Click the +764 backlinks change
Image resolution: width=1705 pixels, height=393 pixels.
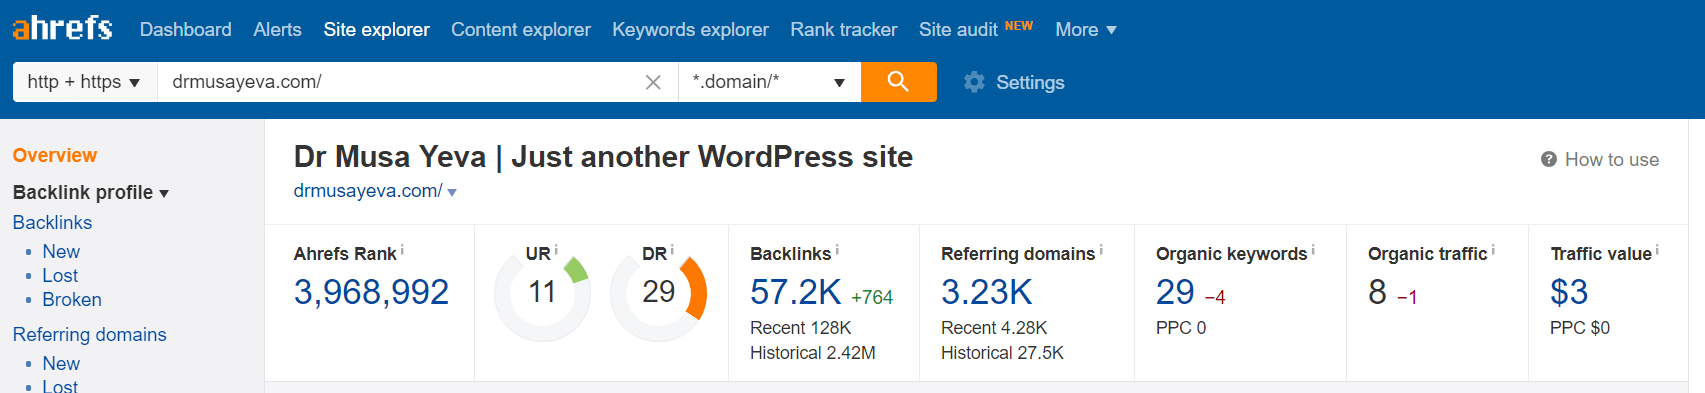(872, 297)
